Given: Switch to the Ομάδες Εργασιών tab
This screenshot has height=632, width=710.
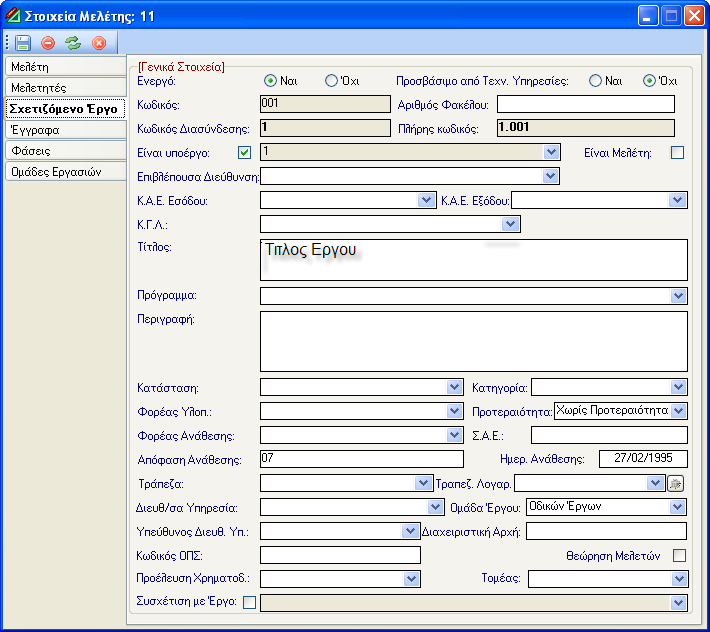Looking at the screenshot, I should tap(65, 172).
